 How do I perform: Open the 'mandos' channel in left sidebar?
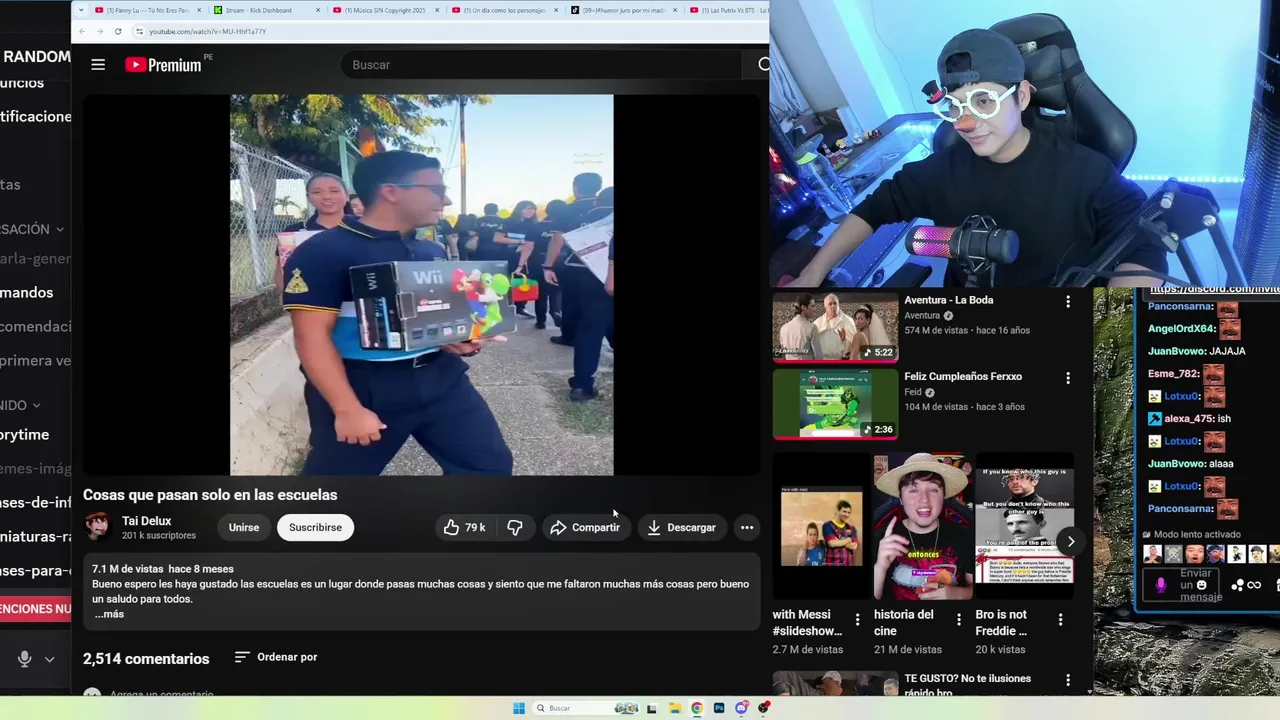[27, 293]
